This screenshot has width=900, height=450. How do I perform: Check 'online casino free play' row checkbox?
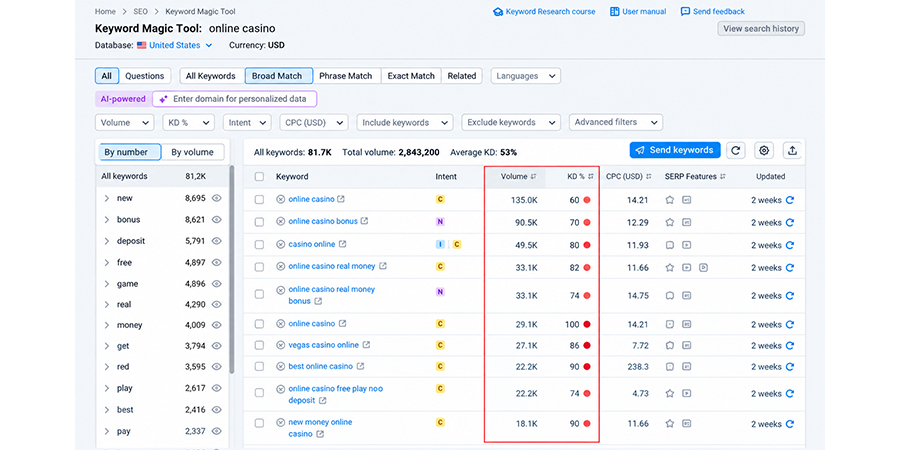tap(259, 393)
